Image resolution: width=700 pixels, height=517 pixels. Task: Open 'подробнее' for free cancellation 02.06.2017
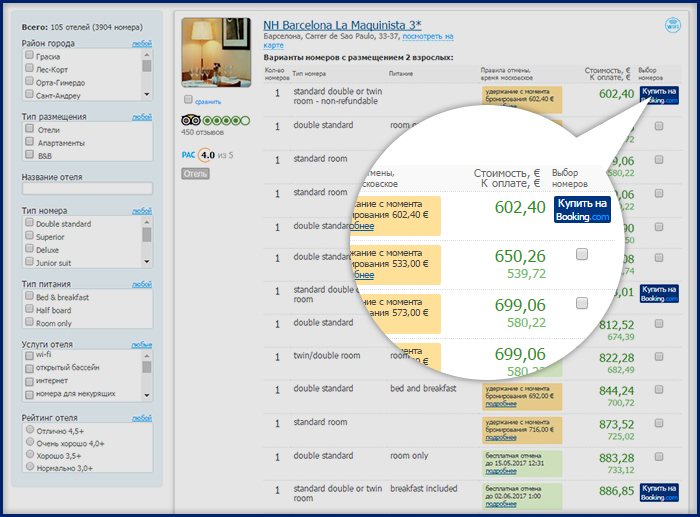pos(501,504)
